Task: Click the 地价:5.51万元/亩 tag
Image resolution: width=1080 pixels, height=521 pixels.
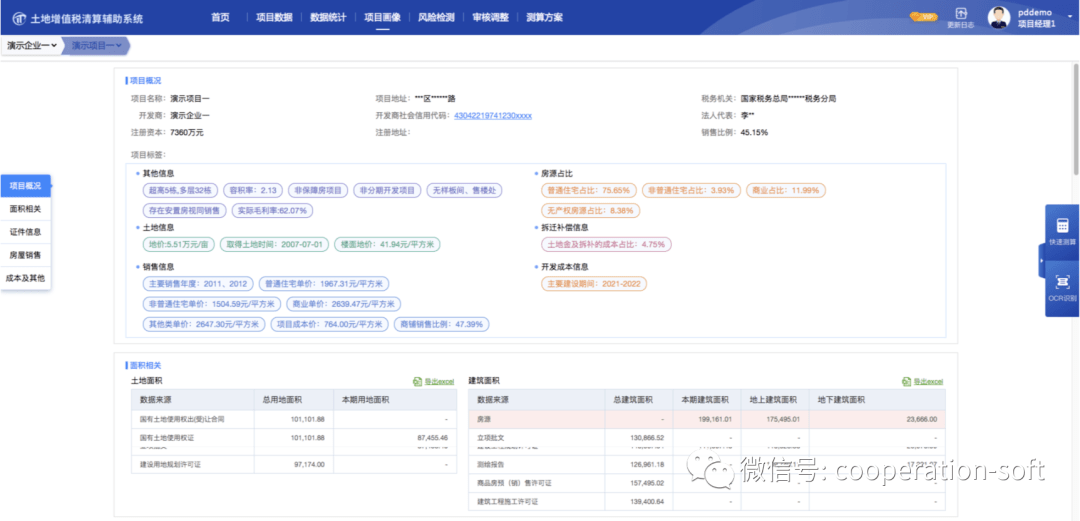Action: tap(178, 244)
